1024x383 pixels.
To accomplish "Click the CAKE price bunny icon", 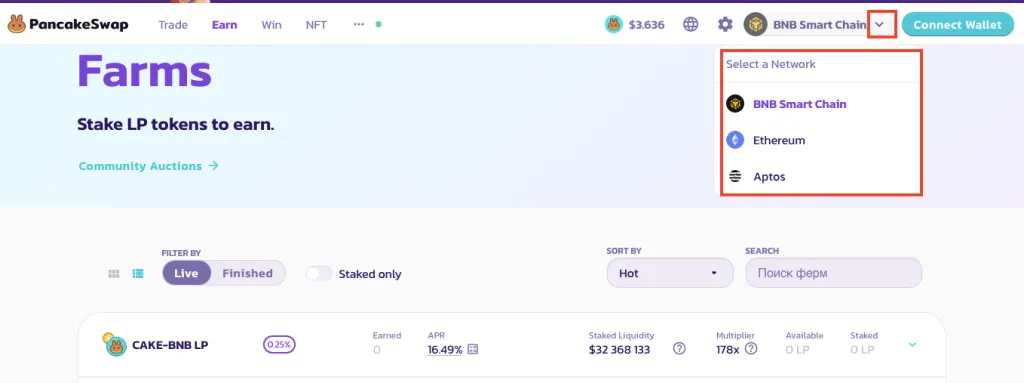I will [x=613, y=25].
